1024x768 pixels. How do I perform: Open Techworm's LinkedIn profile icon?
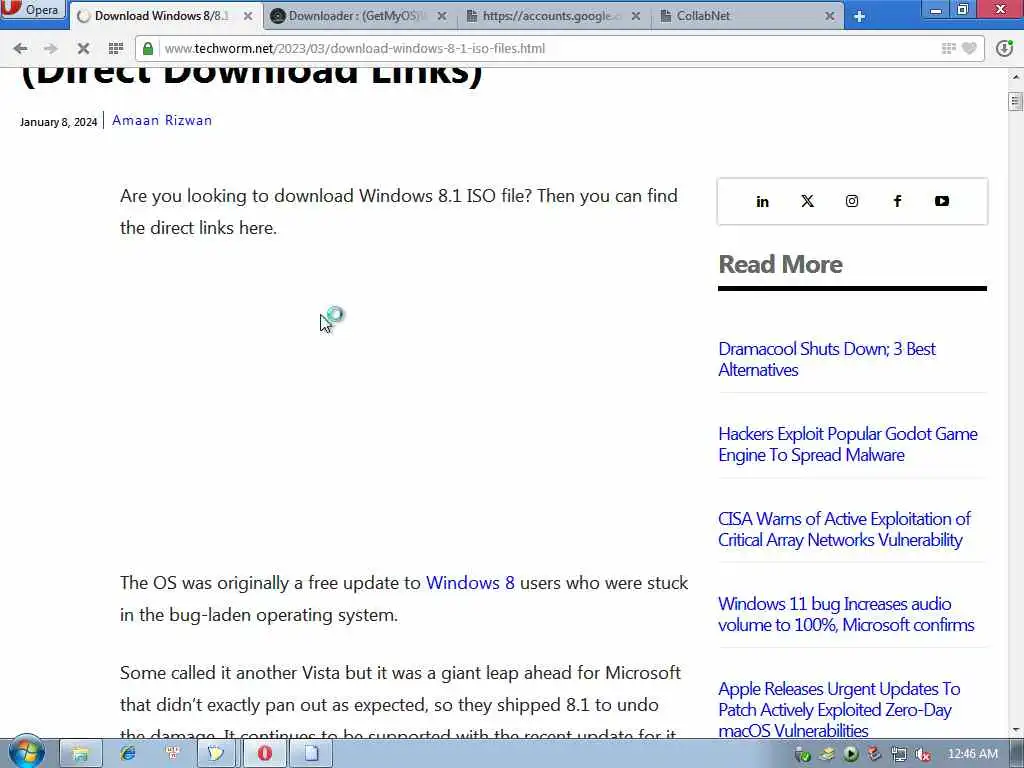click(x=762, y=201)
